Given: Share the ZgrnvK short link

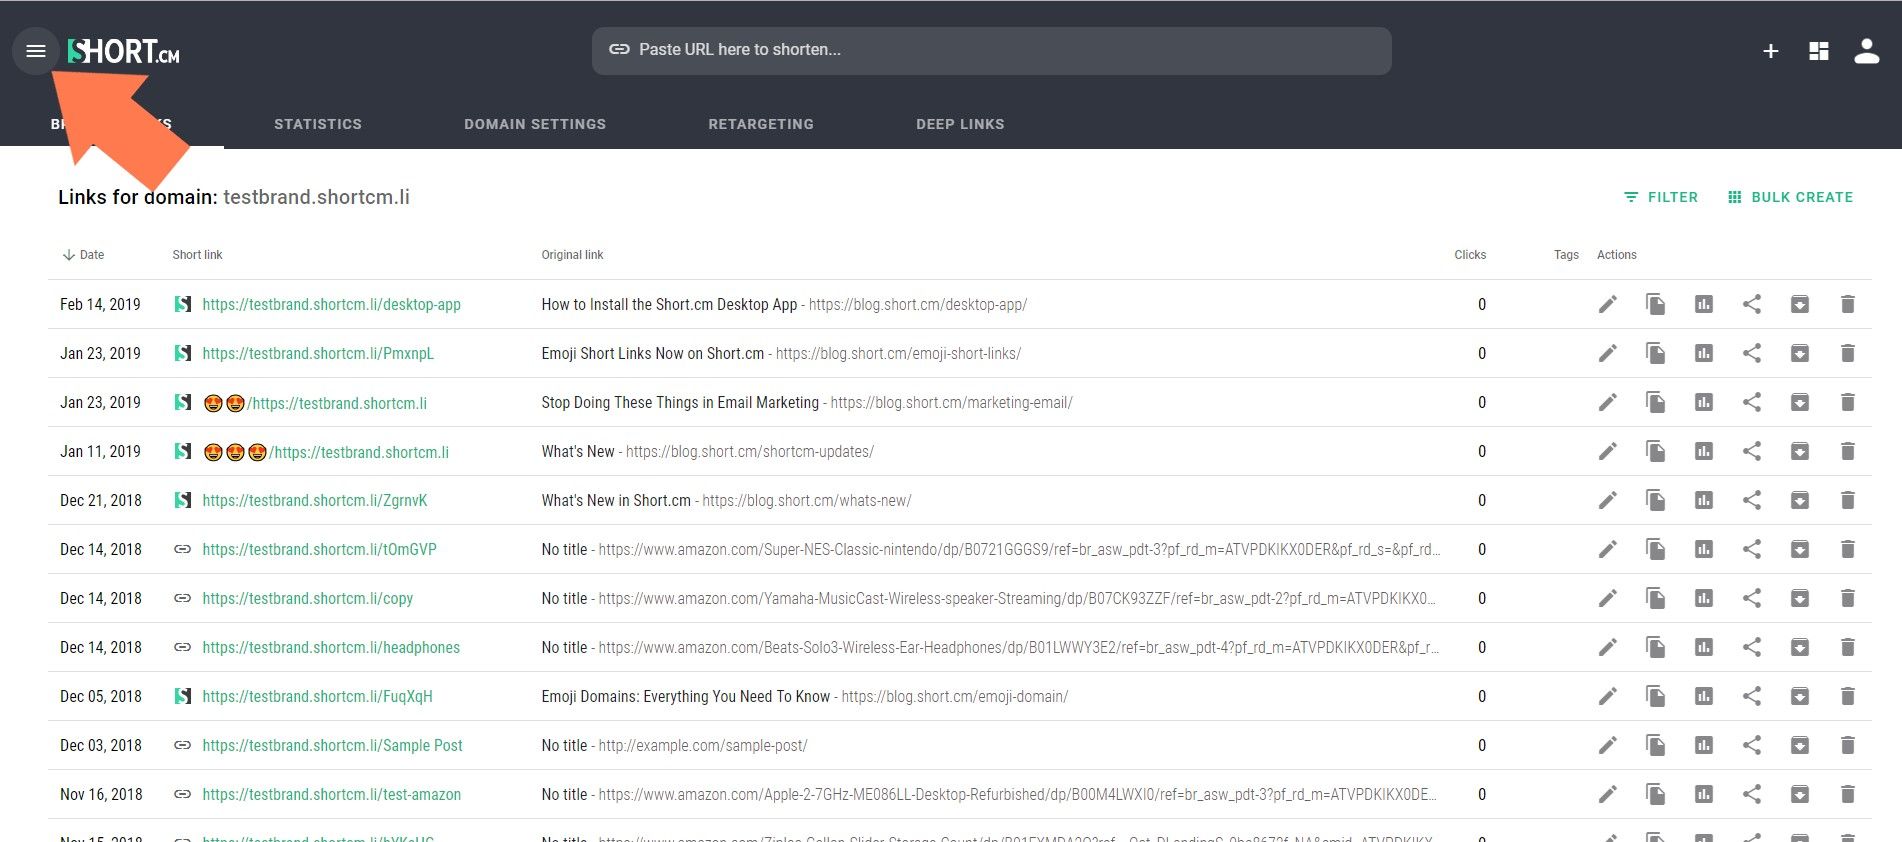Looking at the screenshot, I should click(x=1751, y=500).
